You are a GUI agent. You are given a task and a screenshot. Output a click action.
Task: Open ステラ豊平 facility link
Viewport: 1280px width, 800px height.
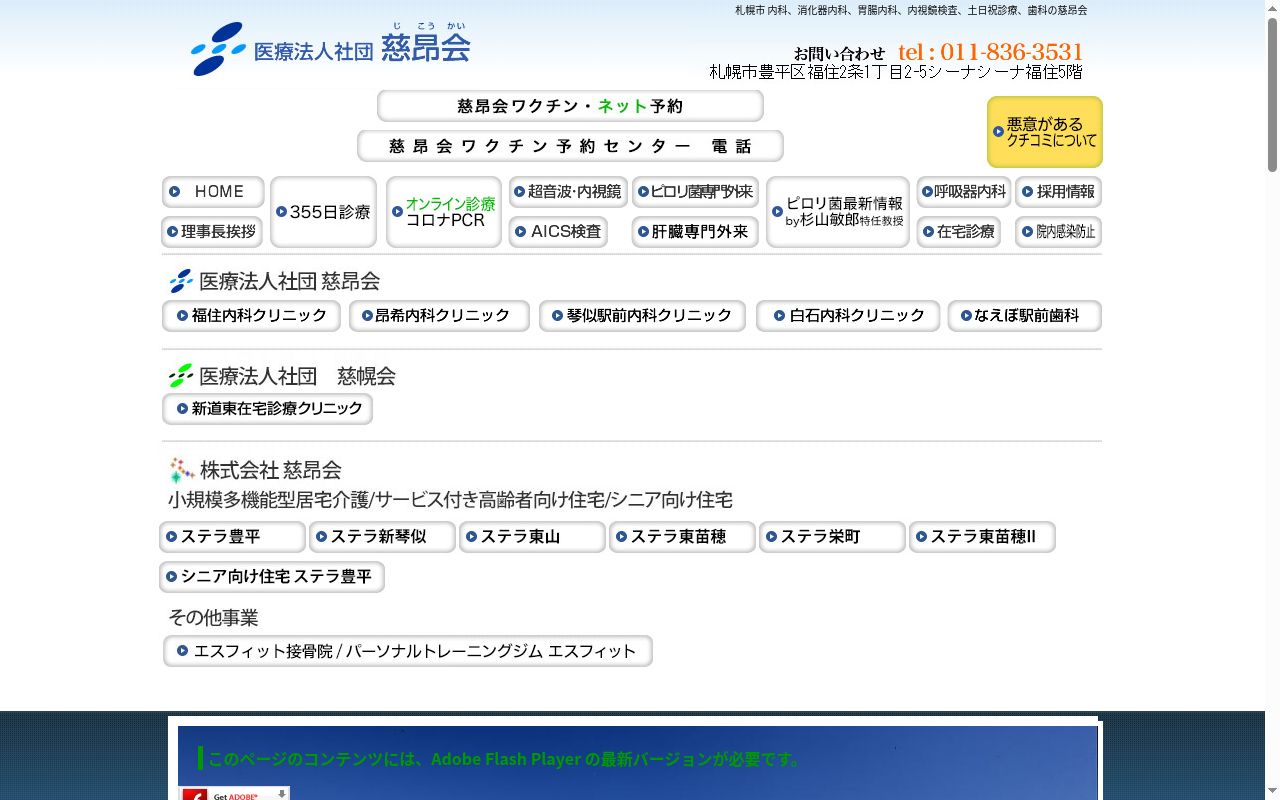(x=232, y=537)
